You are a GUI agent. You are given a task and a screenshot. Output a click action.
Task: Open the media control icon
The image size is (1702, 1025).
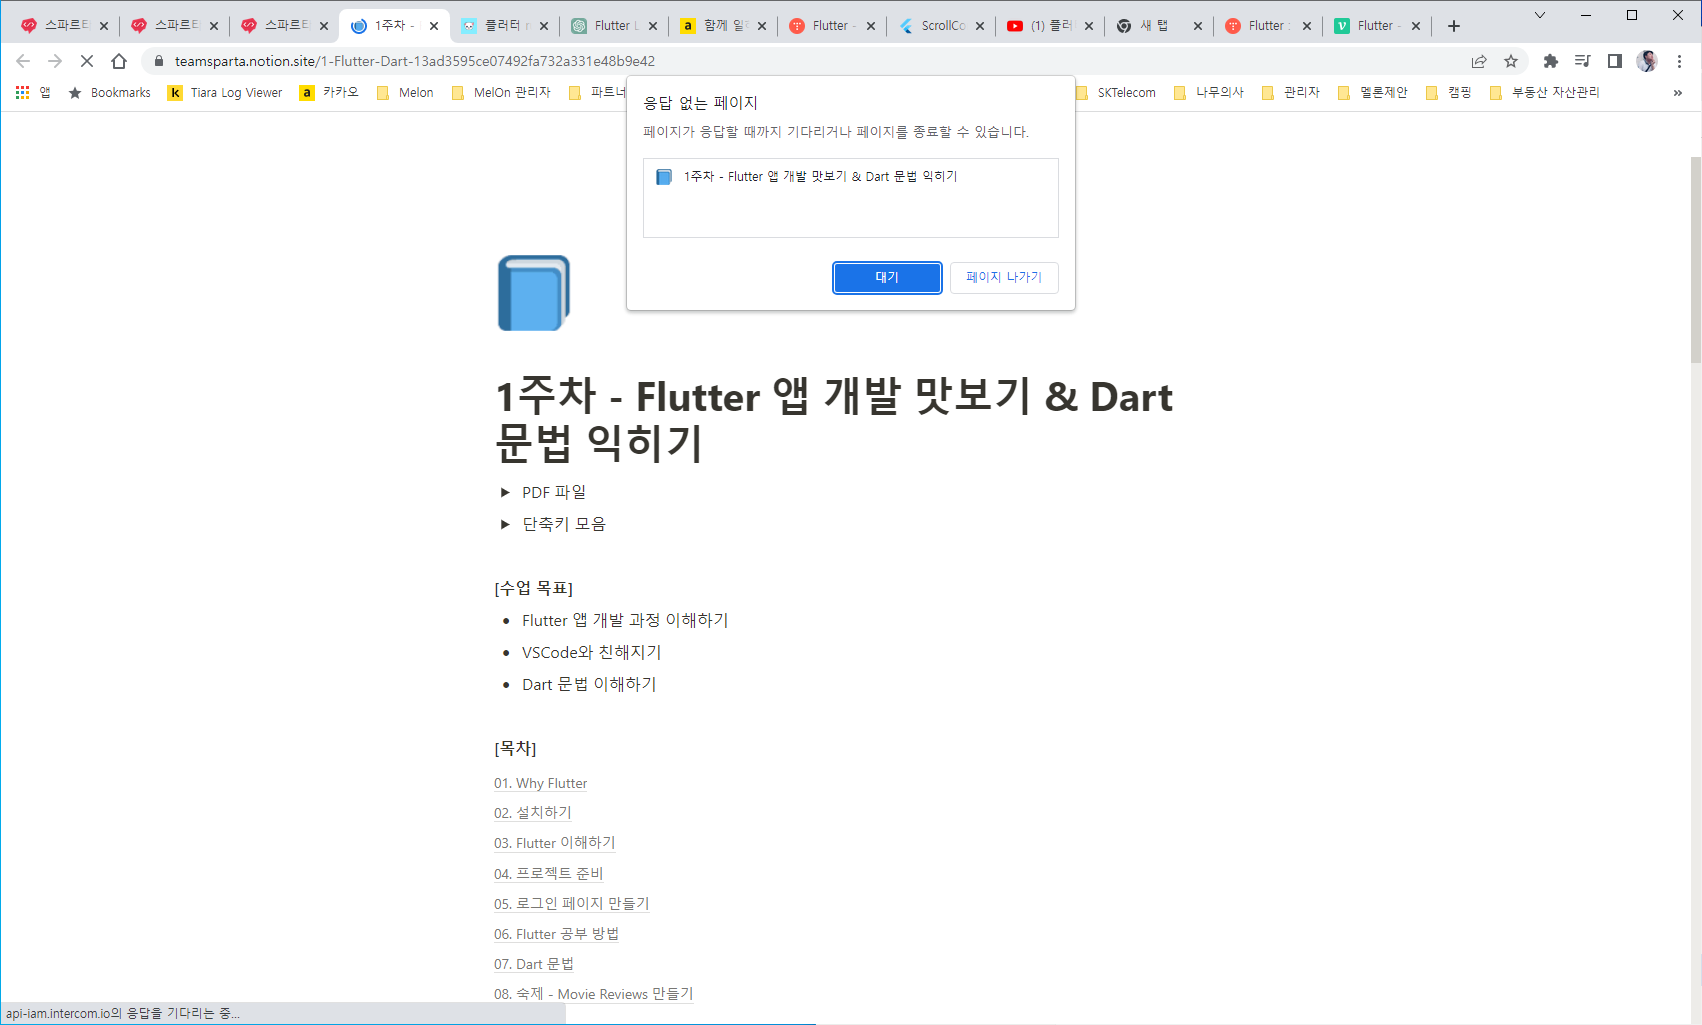click(1582, 61)
